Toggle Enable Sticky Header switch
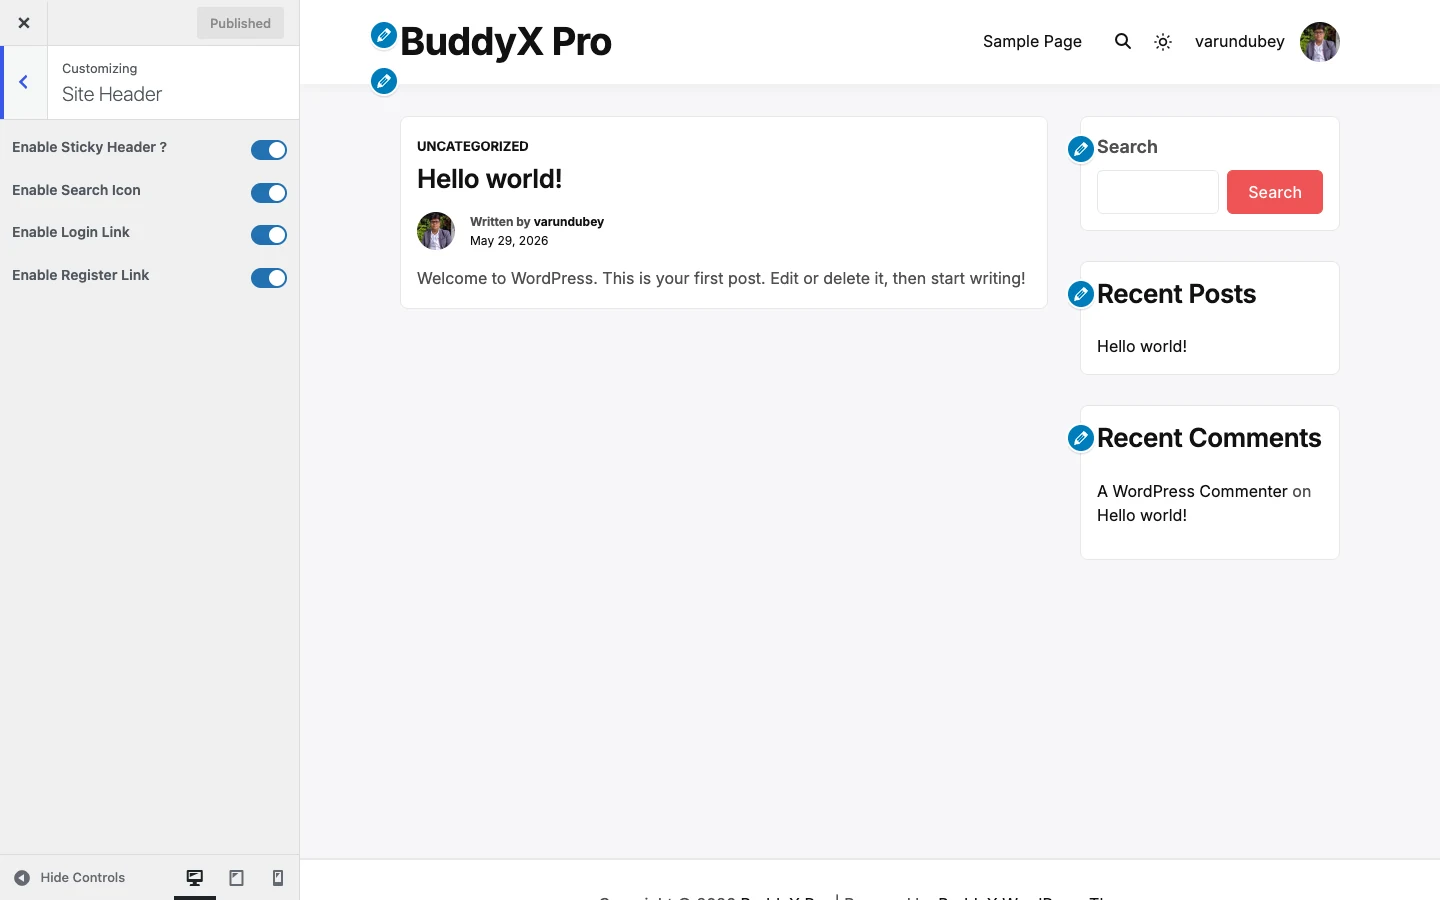This screenshot has height=900, width=1440. (x=269, y=150)
